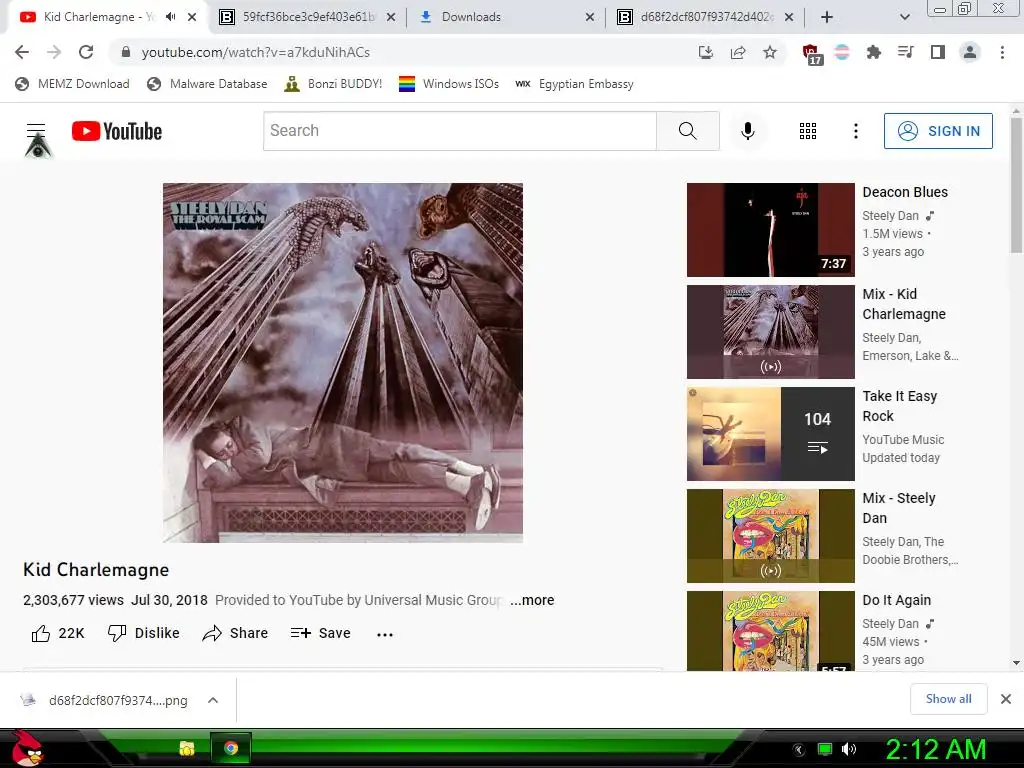
Task: Open the MEMZ Download bookmark
Action: (x=72, y=84)
